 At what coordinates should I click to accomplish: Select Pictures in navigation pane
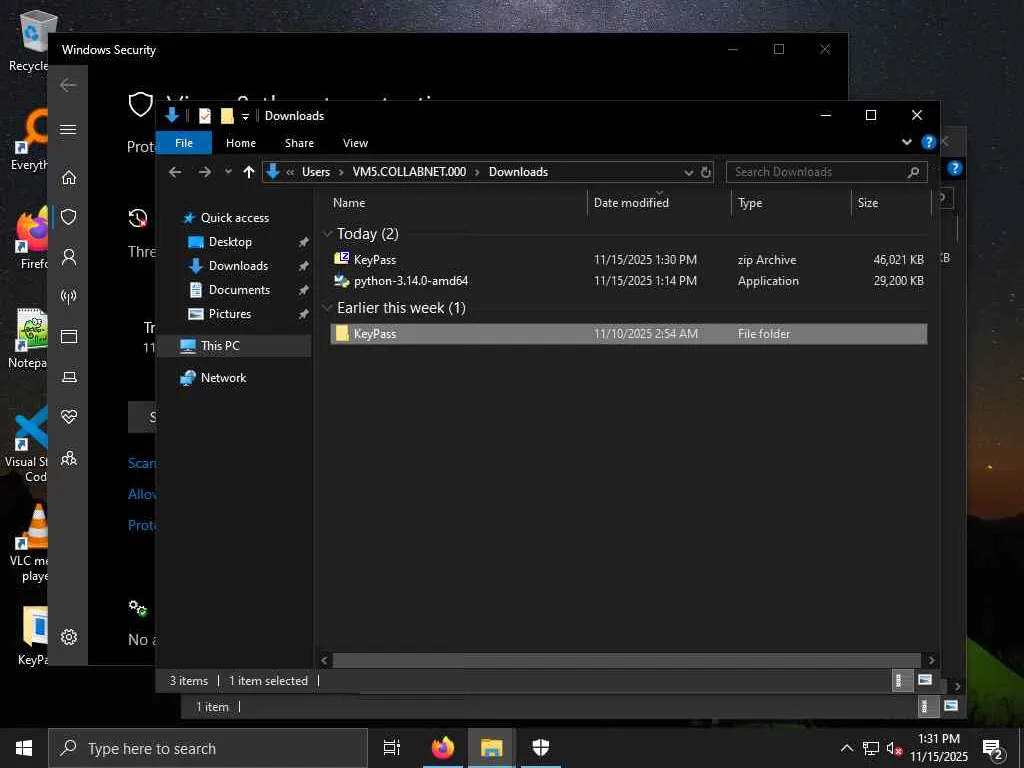(x=230, y=314)
